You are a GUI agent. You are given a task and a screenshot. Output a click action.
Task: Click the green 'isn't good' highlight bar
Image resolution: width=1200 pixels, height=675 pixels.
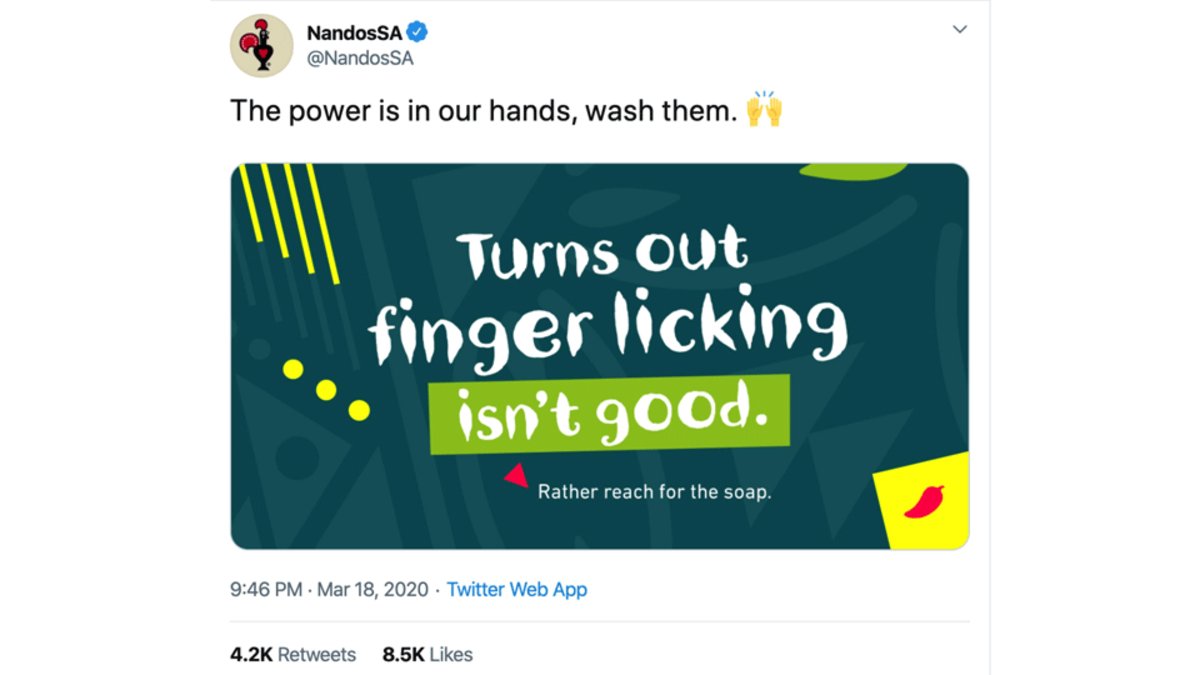[610, 410]
